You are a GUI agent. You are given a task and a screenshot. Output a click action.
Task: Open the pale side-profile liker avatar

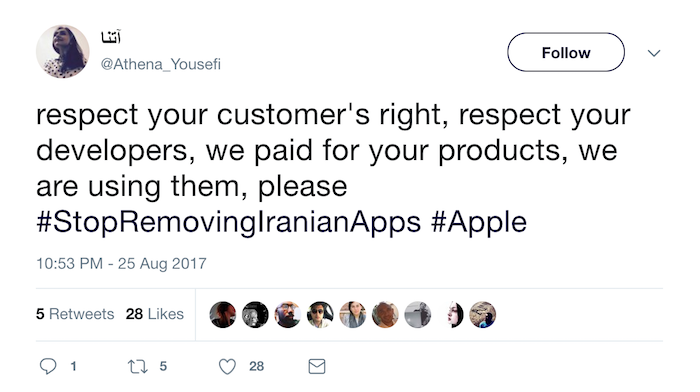tap(450, 315)
